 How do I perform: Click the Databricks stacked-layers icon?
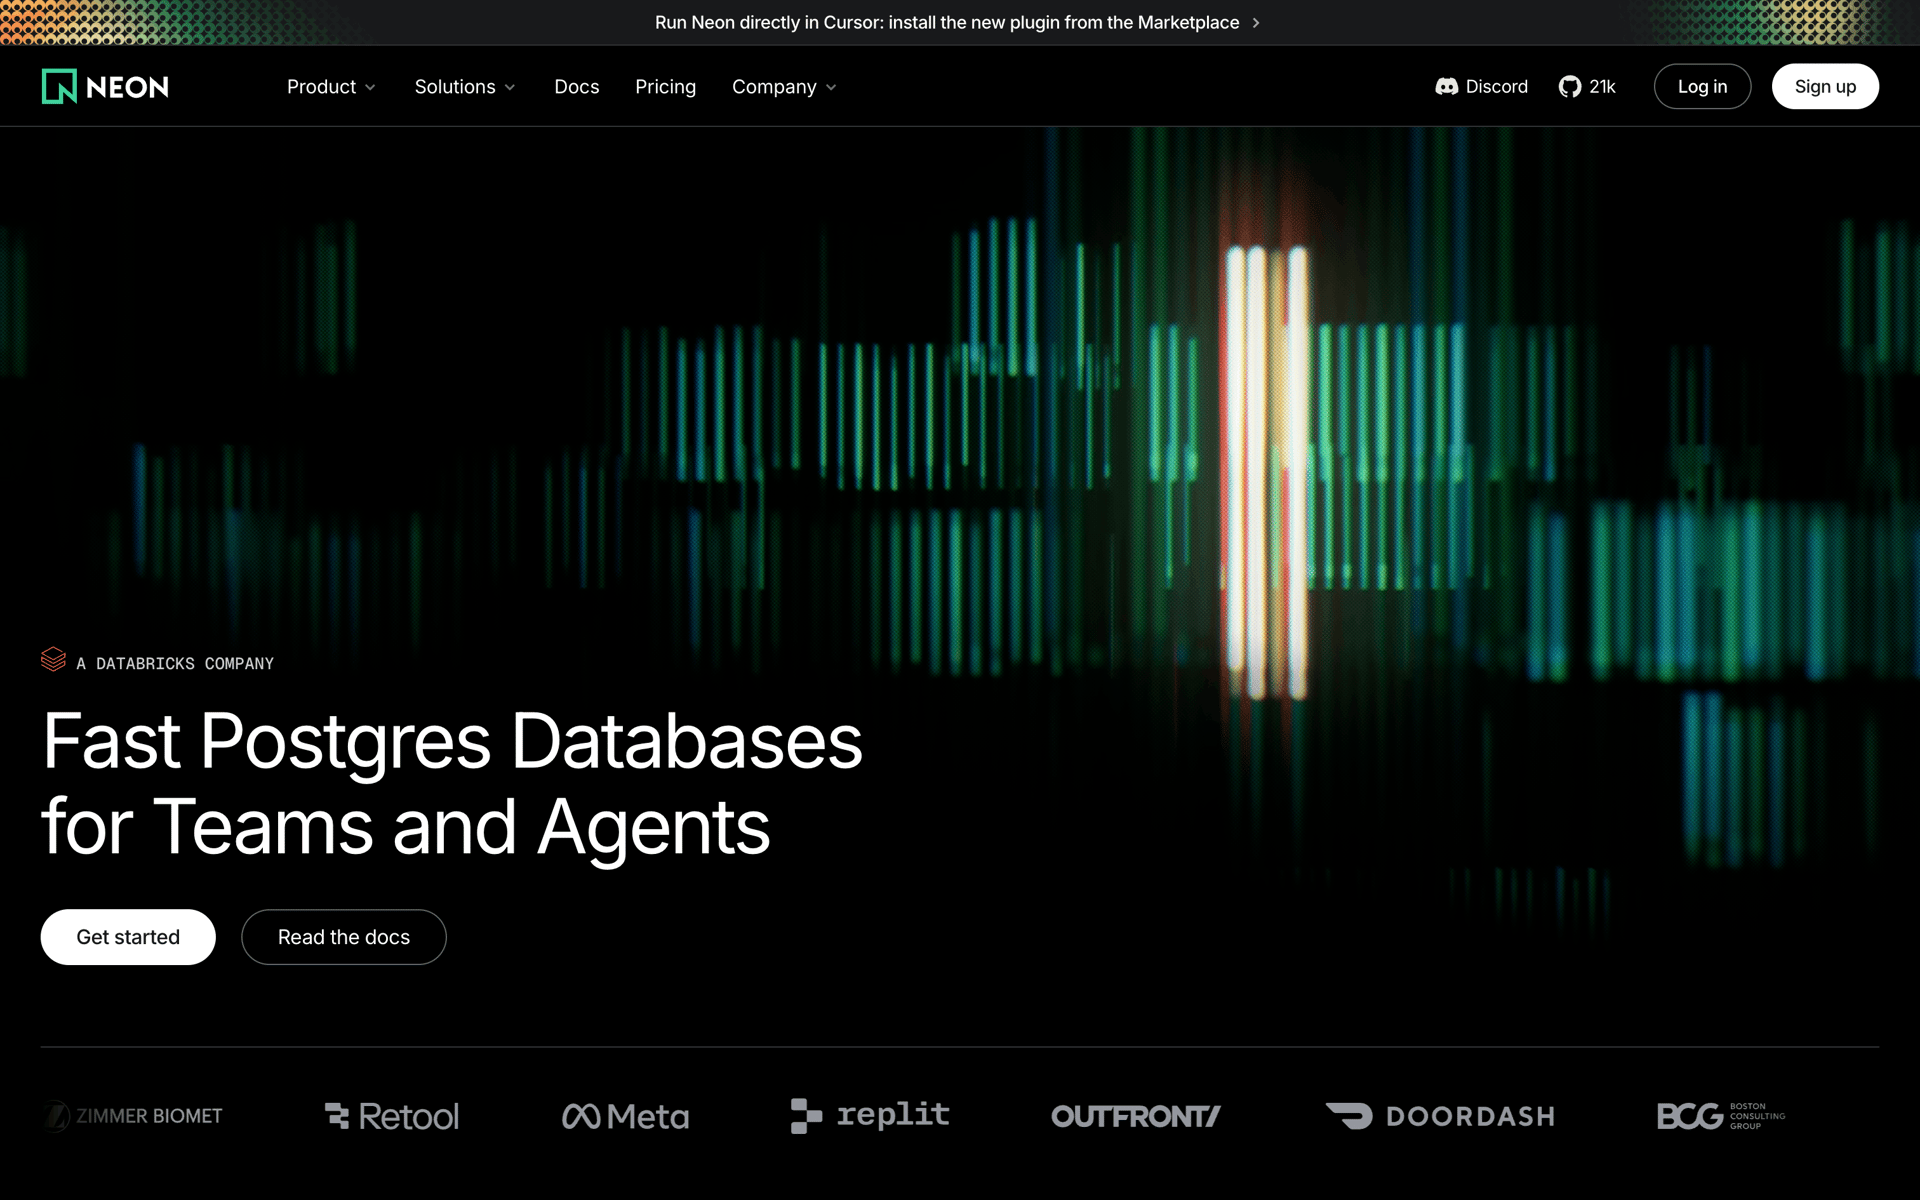(x=53, y=660)
